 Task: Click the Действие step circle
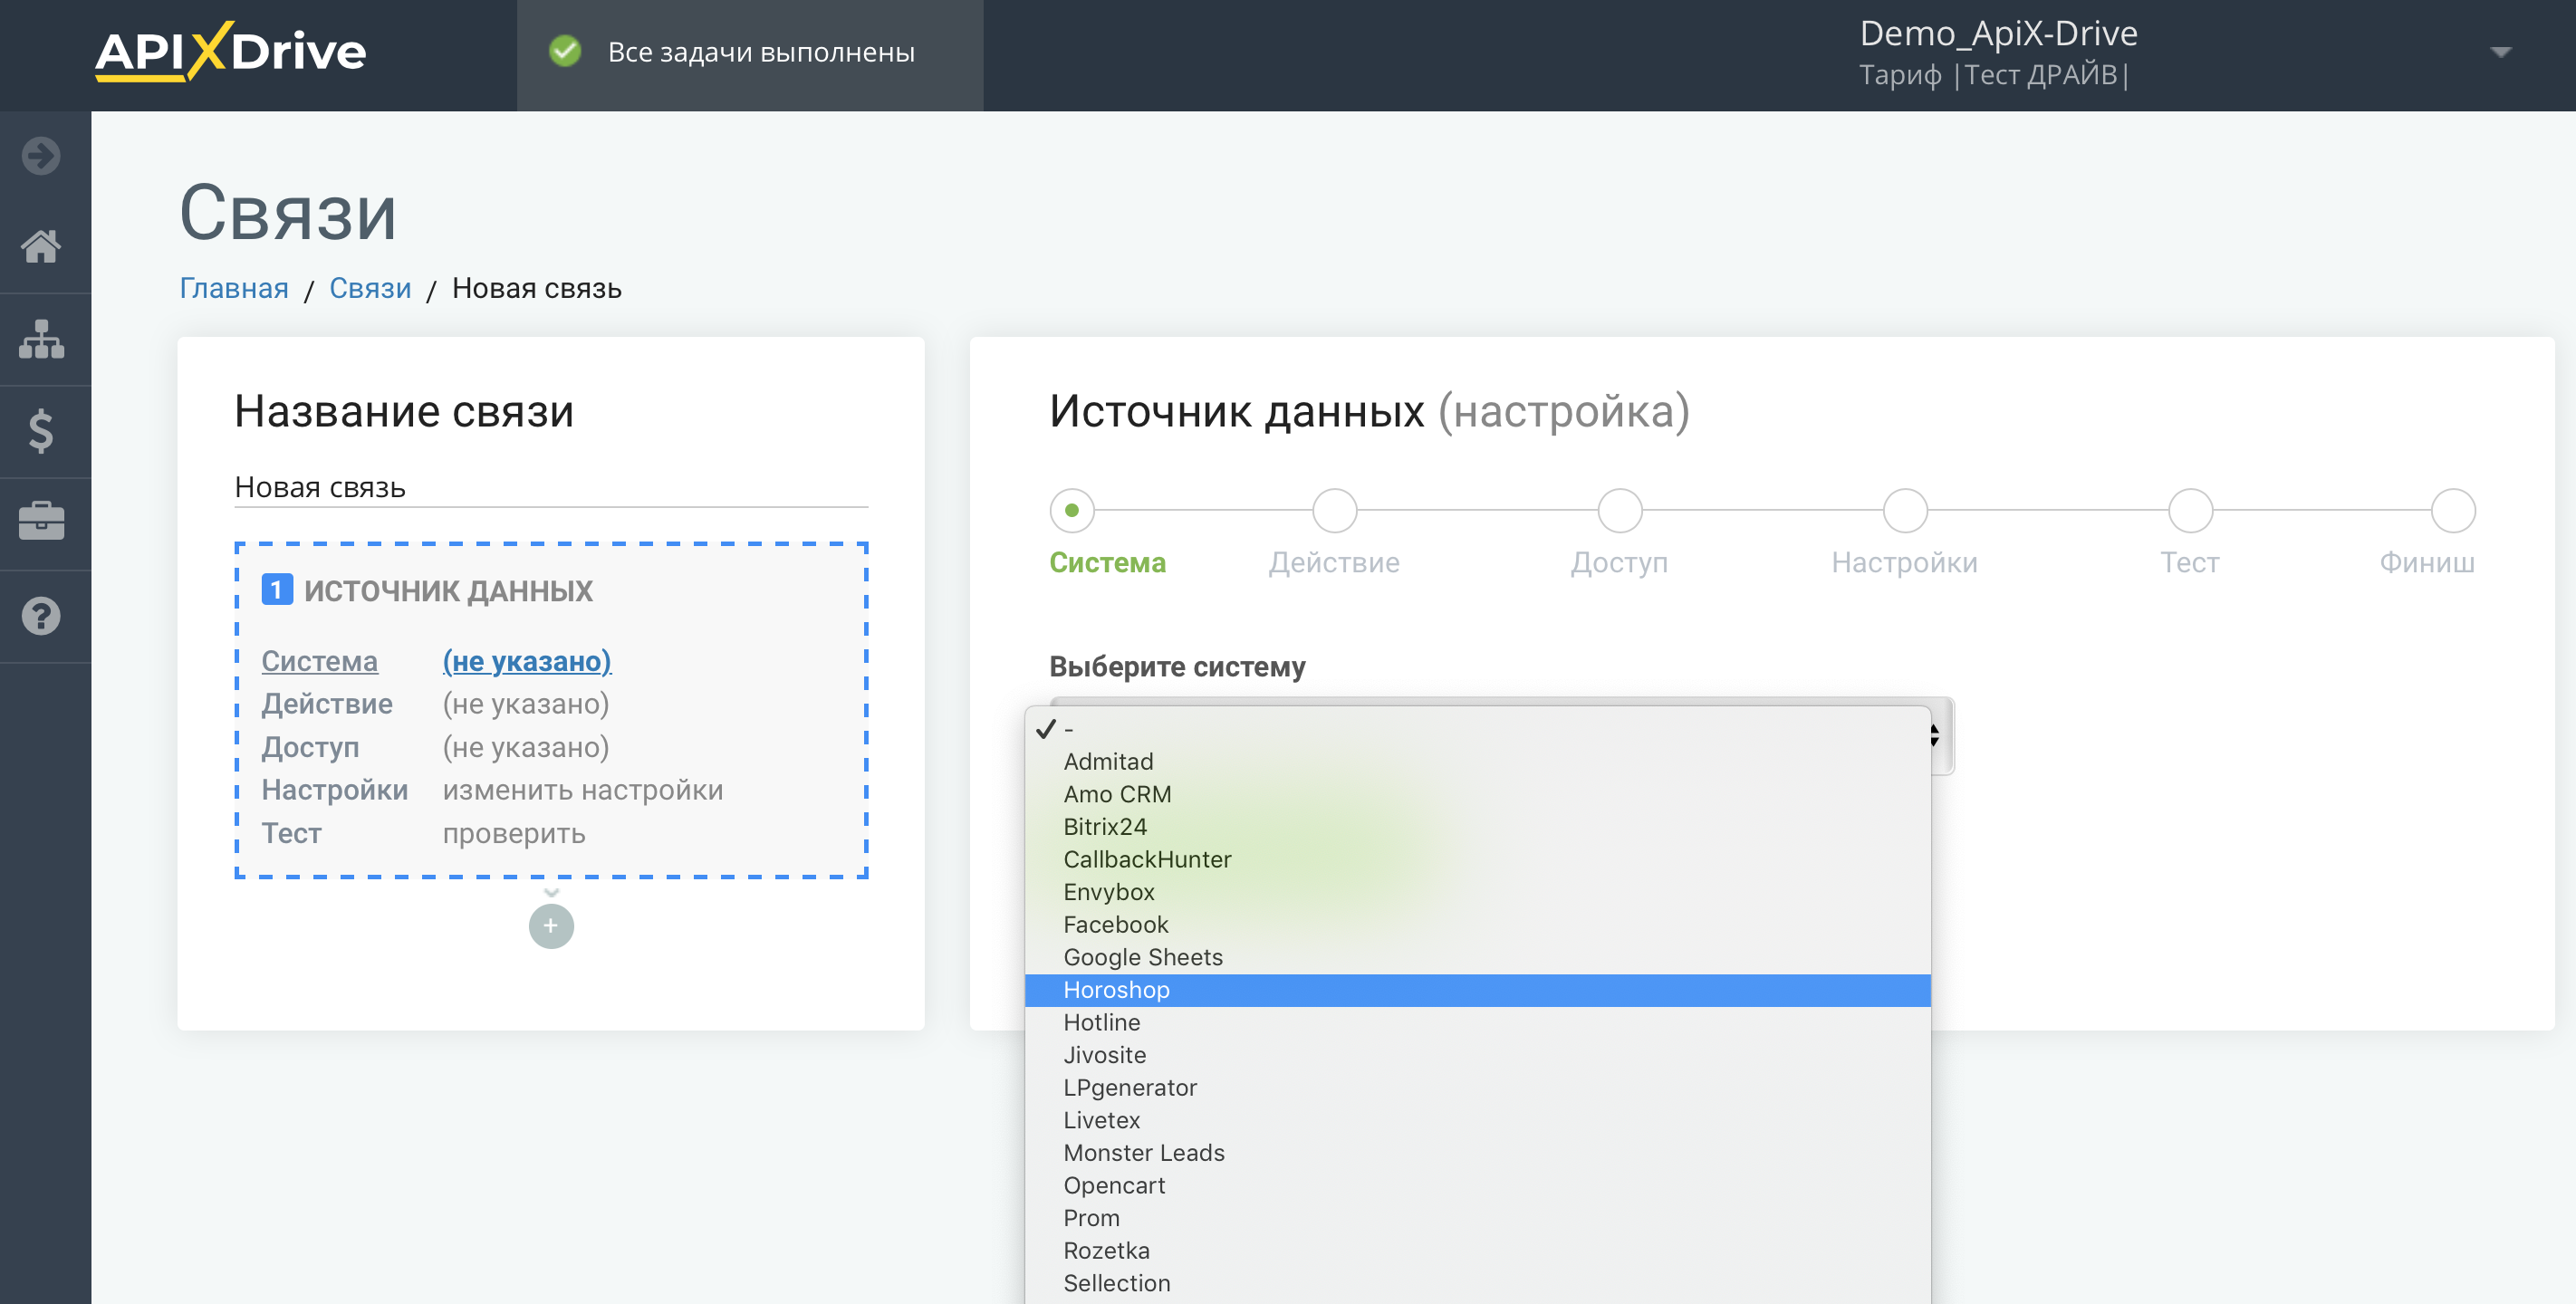tap(1335, 510)
